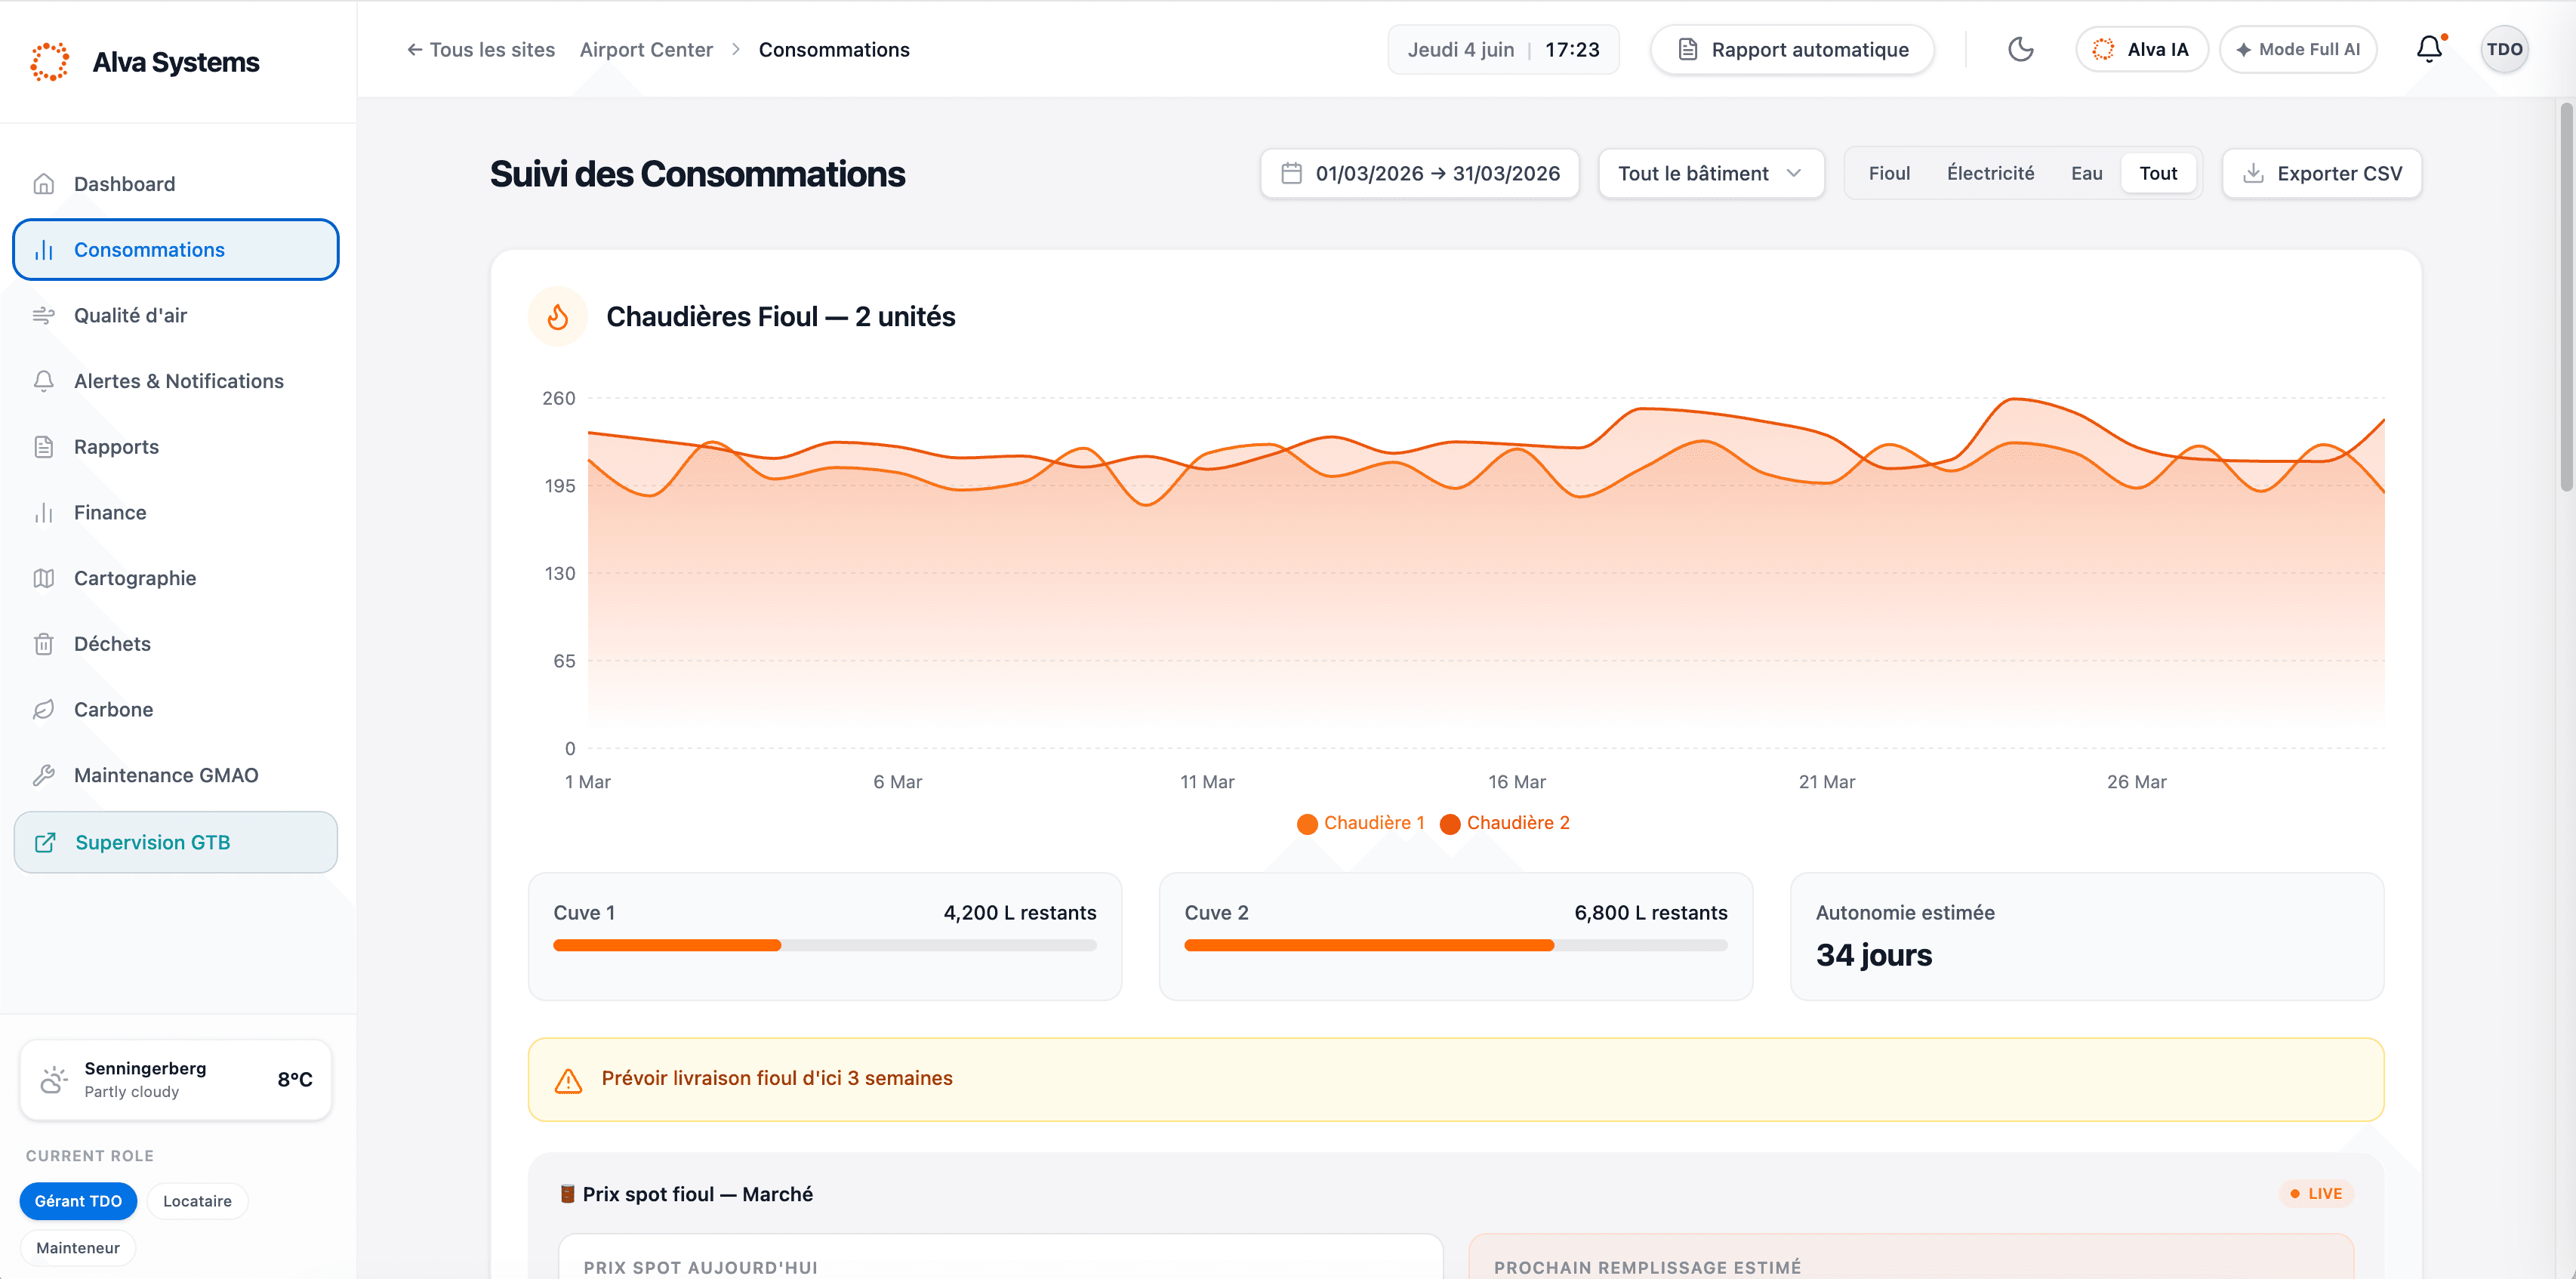Screen dimensions: 2576x1279
Task: Click the Consommations breadcrumb label in the header
Action: (834, 50)
